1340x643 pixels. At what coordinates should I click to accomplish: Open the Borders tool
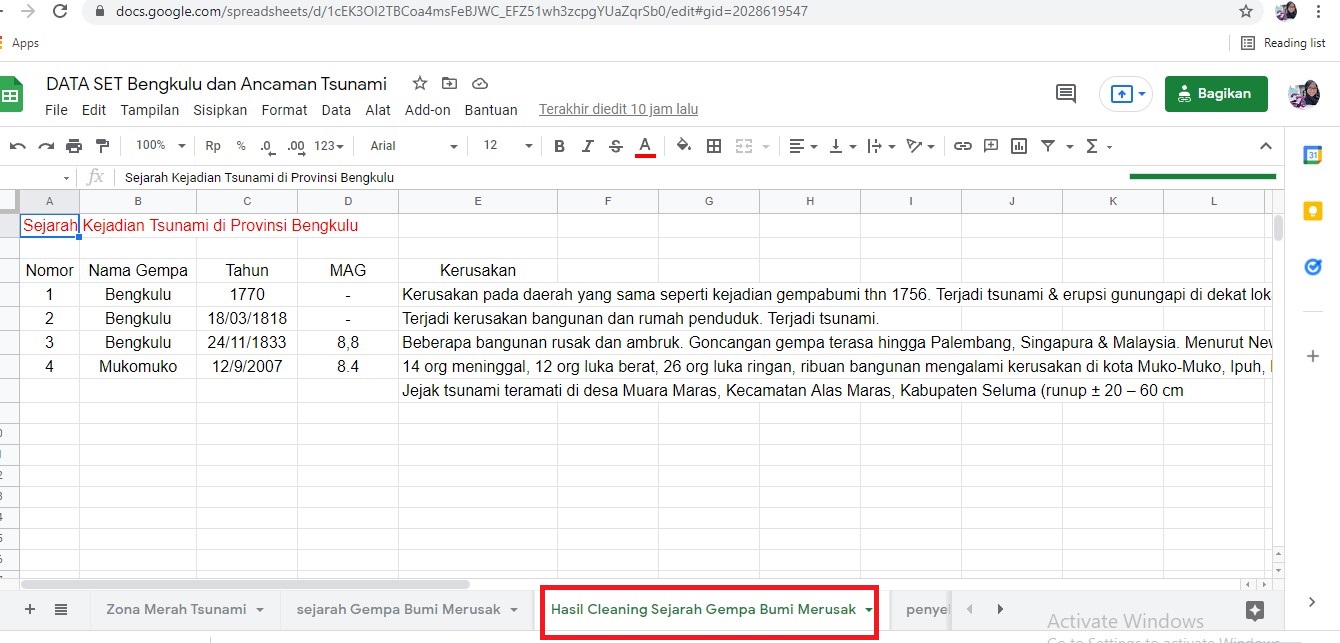[714, 146]
